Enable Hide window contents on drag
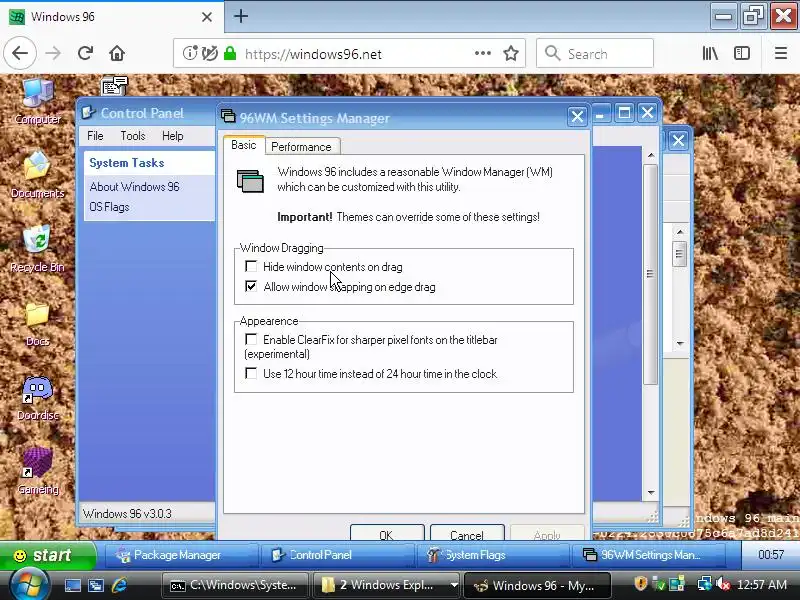The image size is (800, 600). [251, 266]
